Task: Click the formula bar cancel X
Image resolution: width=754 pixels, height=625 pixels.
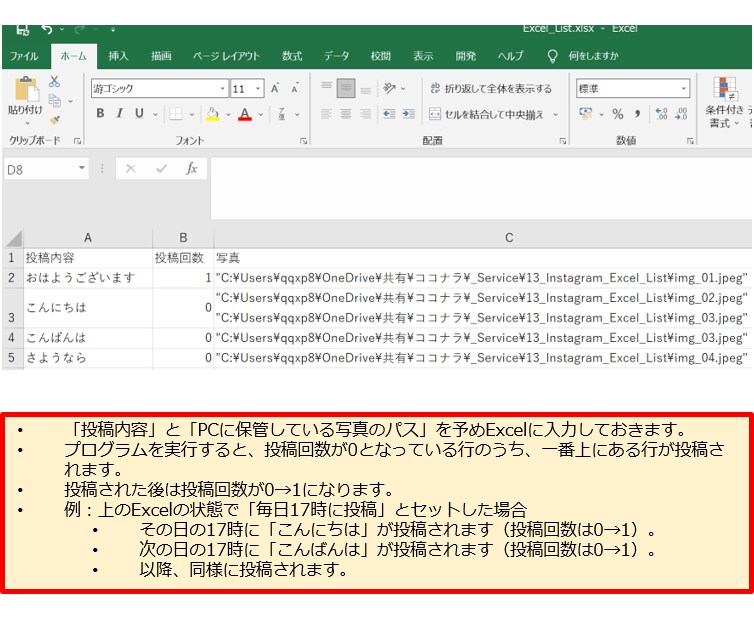Action: [130, 169]
